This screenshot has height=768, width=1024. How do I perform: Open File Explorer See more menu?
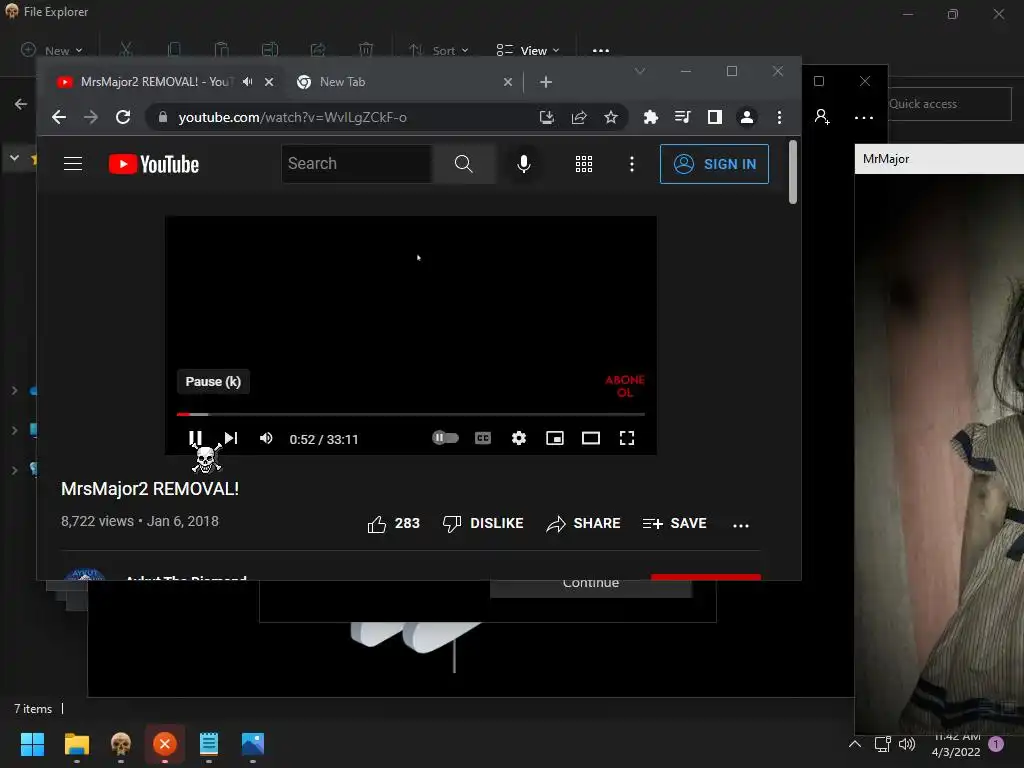pos(601,50)
